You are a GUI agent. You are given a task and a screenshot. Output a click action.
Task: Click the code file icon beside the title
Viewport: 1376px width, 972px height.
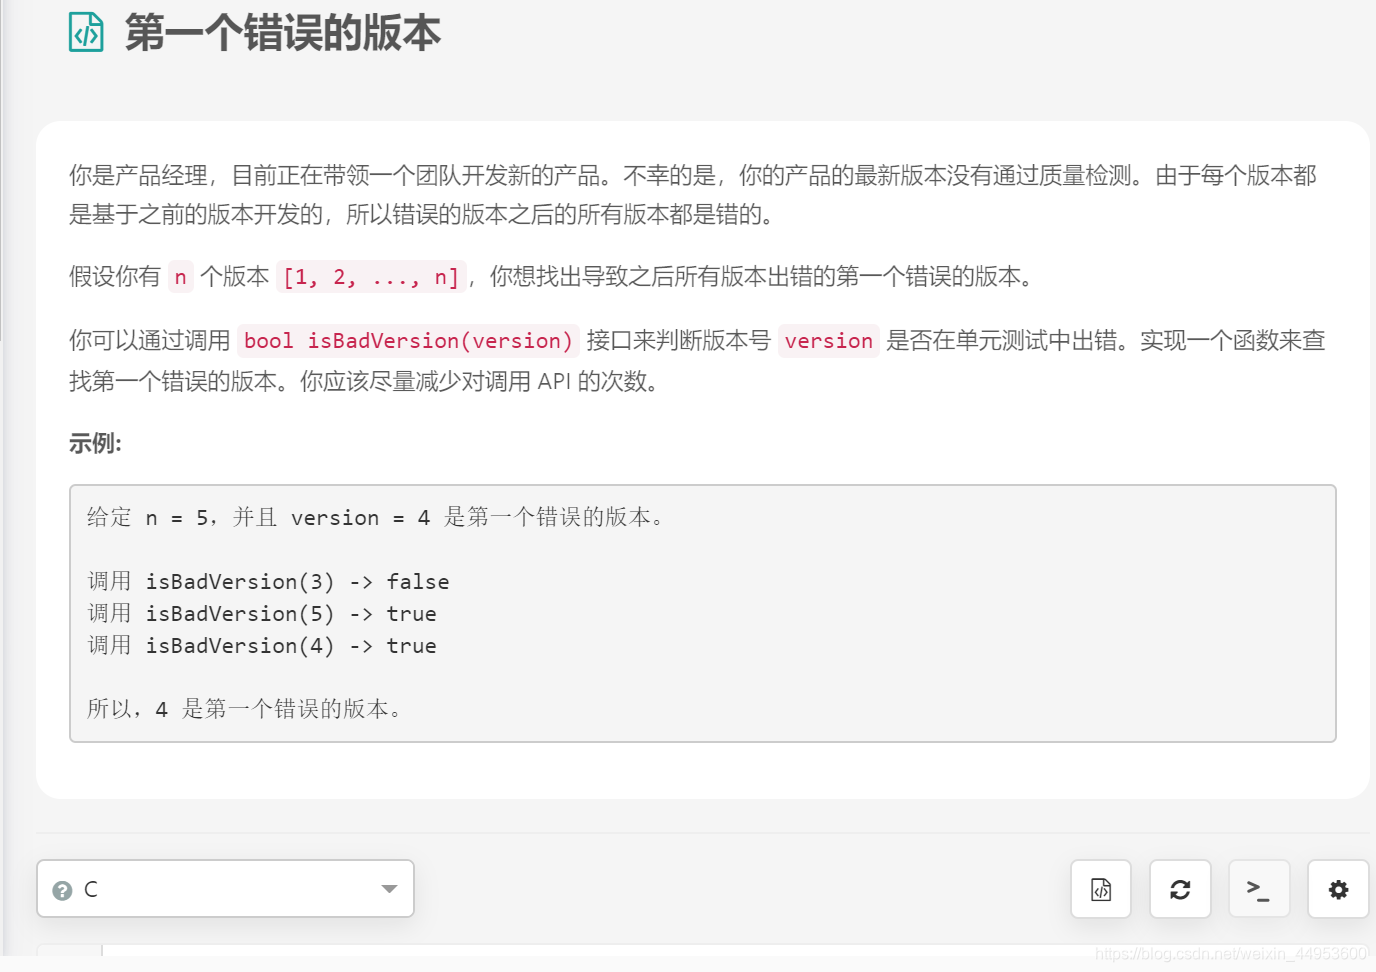86,32
